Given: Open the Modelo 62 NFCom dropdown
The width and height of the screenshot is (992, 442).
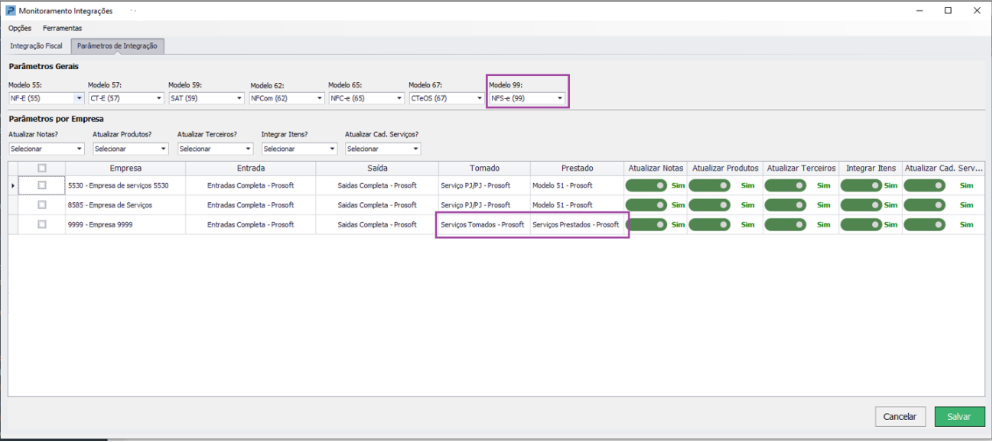Looking at the screenshot, I should pos(287,98).
